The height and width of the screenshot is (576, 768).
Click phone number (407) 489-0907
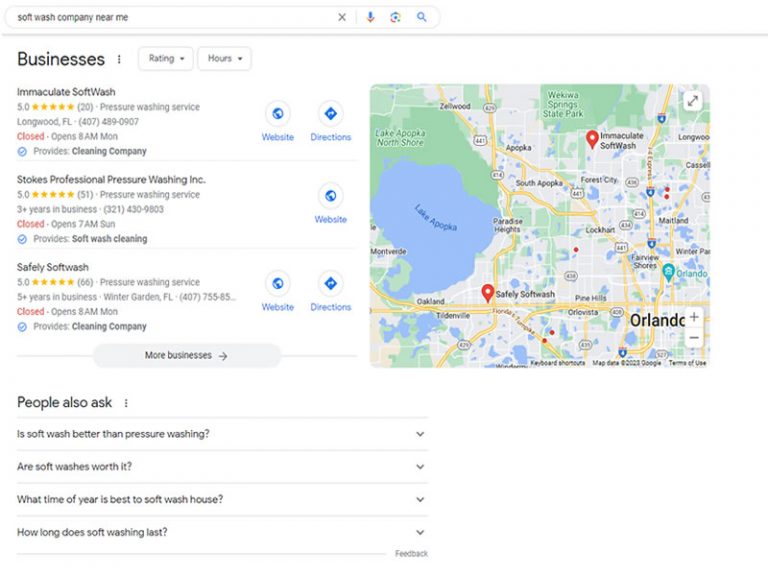(x=108, y=121)
